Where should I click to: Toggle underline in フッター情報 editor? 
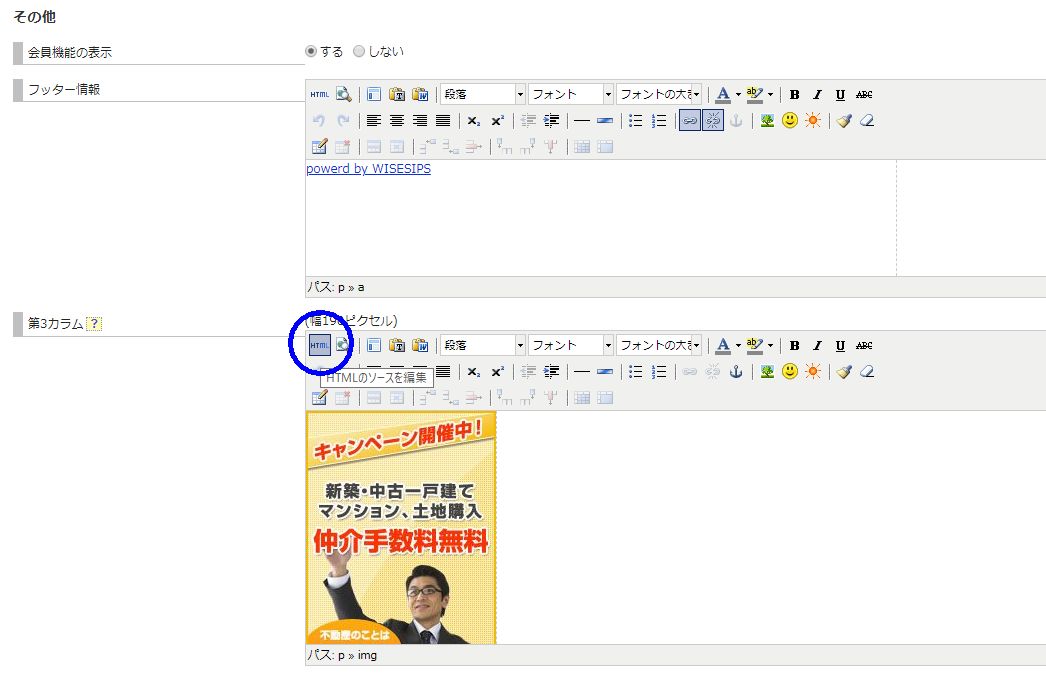coord(841,95)
